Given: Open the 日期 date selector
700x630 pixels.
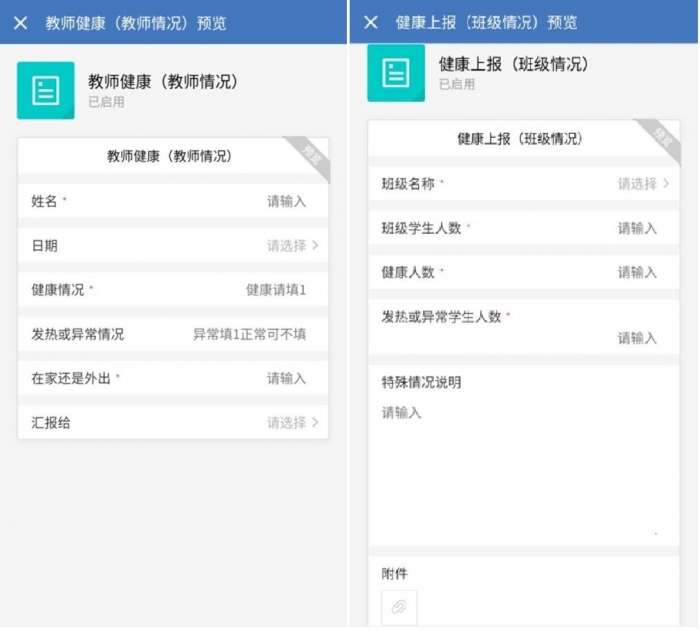Looking at the screenshot, I should tap(292, 245).
